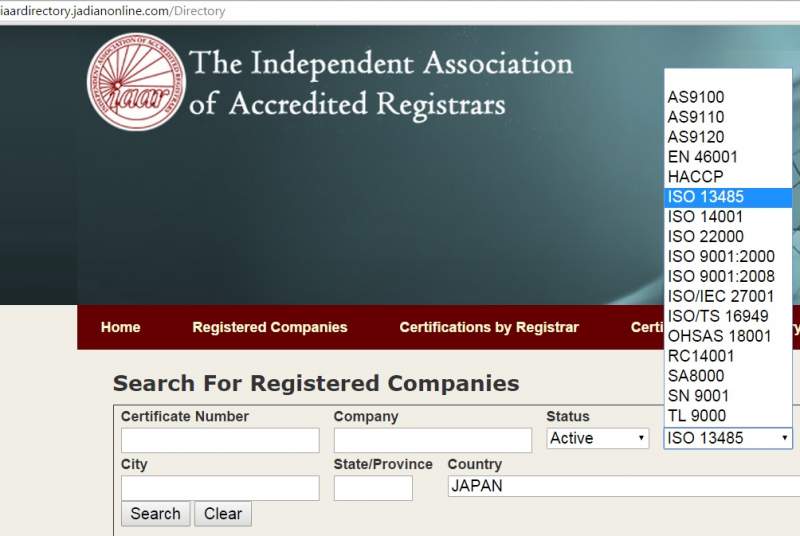Select ISO/IEC 27001 option
This screenshot has width=800, height=536.
click(x=728, y=296)
